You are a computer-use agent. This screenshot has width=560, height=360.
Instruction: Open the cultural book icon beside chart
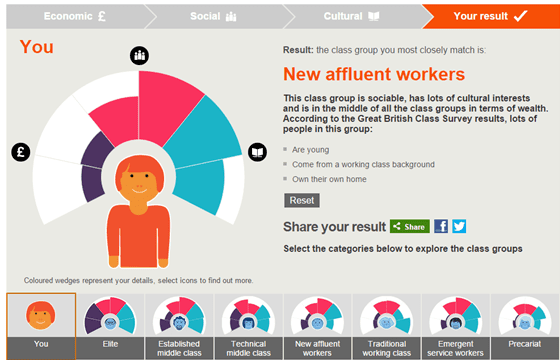[x=258, y=152]
